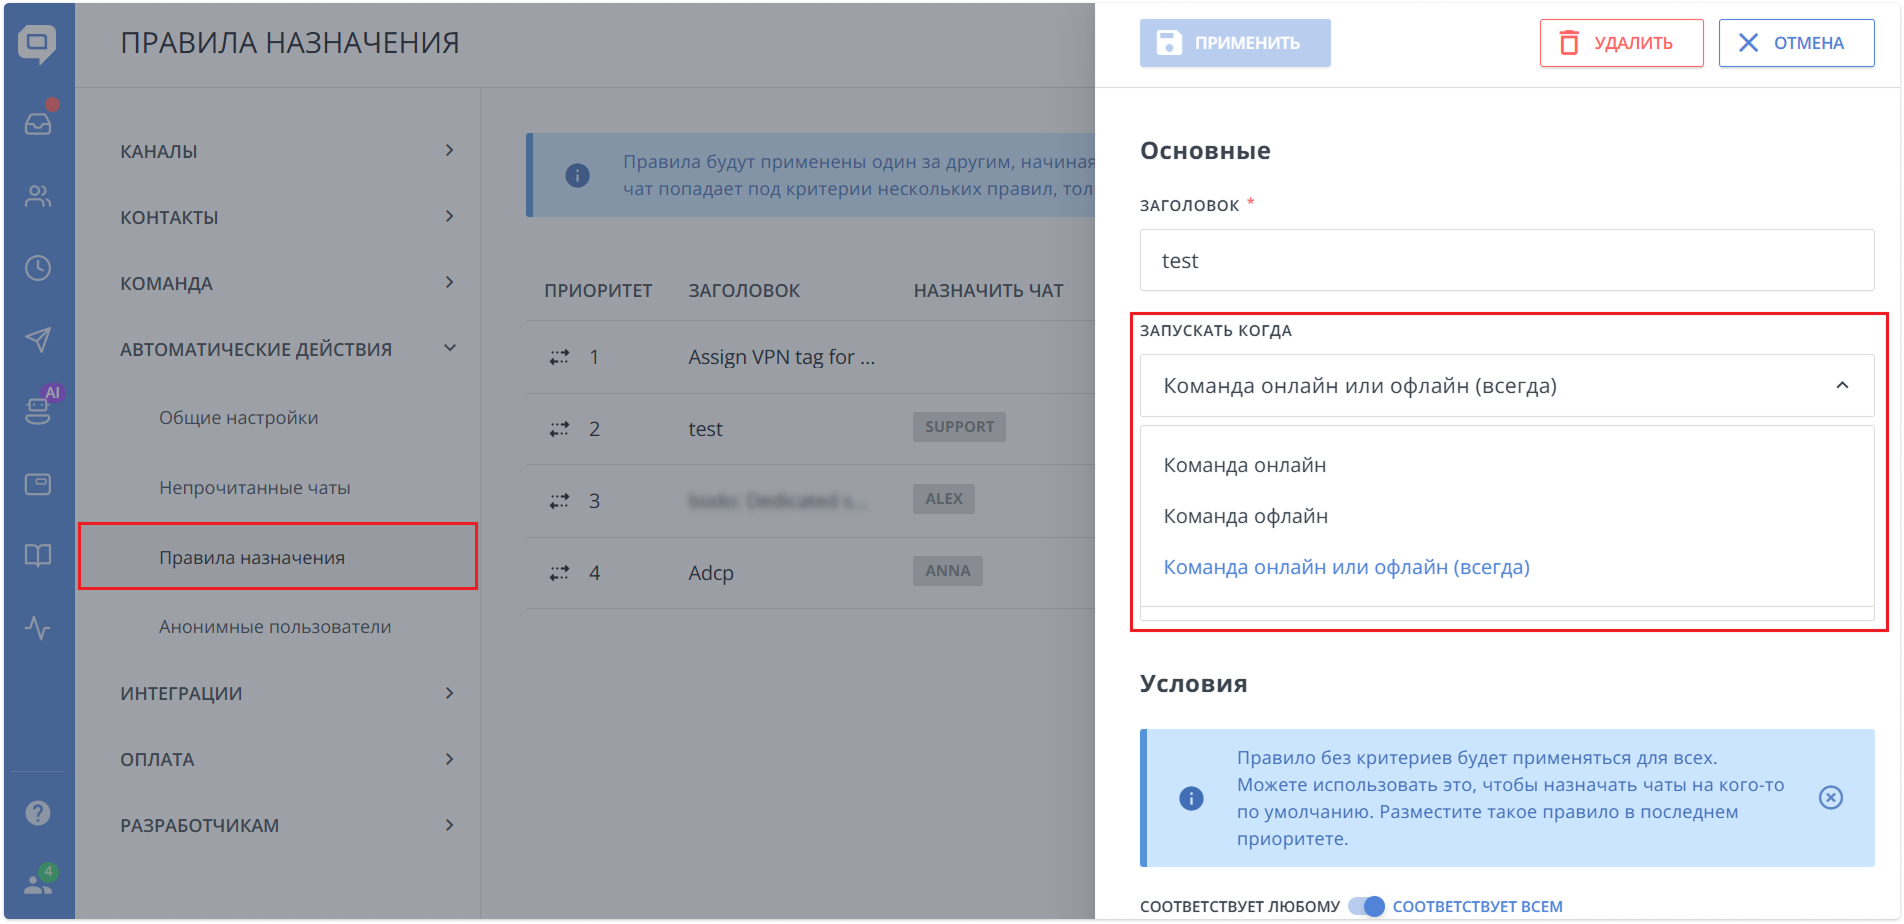Click the info icon on the blue banner
Image resolution: width=1904 pixels, height=924 pixels.
[x=1191, y=797]
